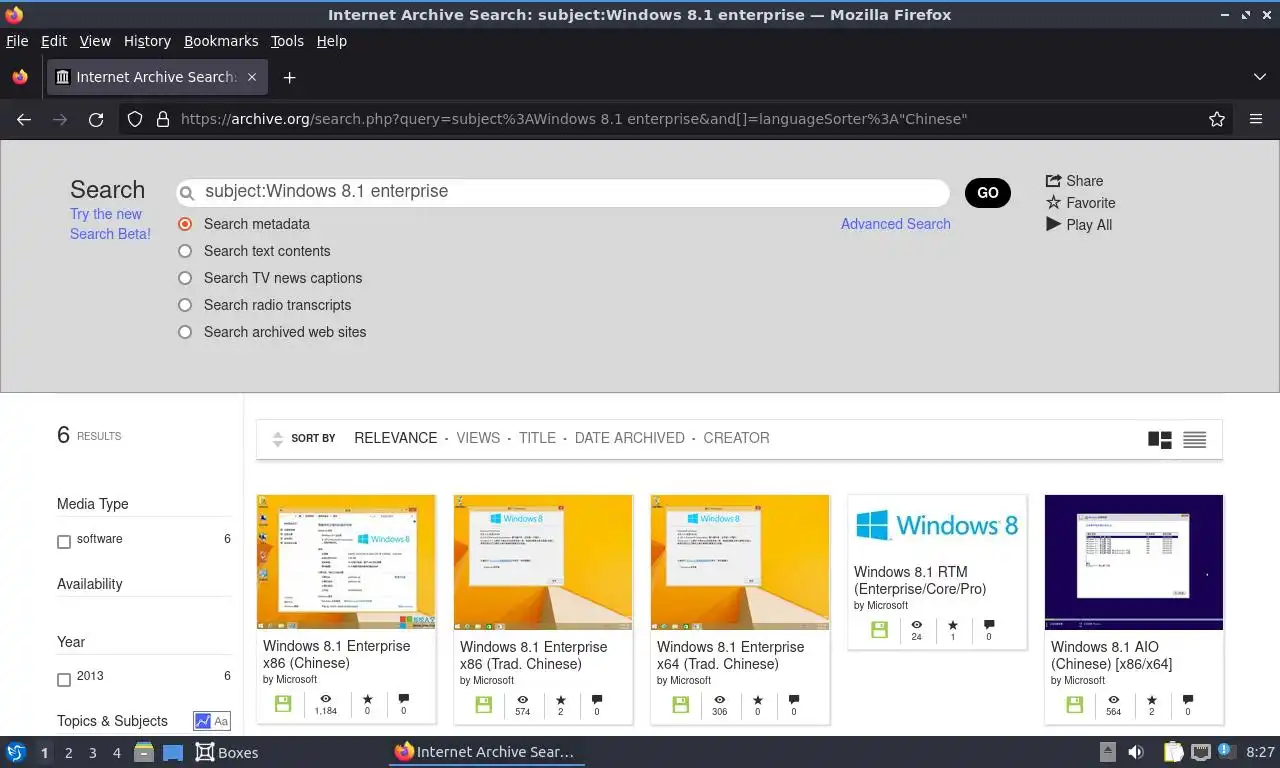Viewport: 1280px width, 768px height.
Task: Sort results by CREATOR
Action: click(736, 438)
